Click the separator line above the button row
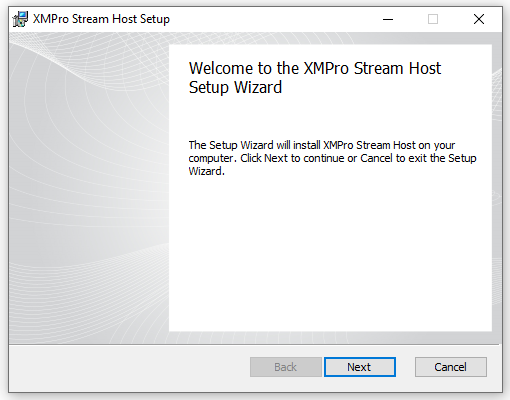 pyautogui.click(x=255, y=344)
